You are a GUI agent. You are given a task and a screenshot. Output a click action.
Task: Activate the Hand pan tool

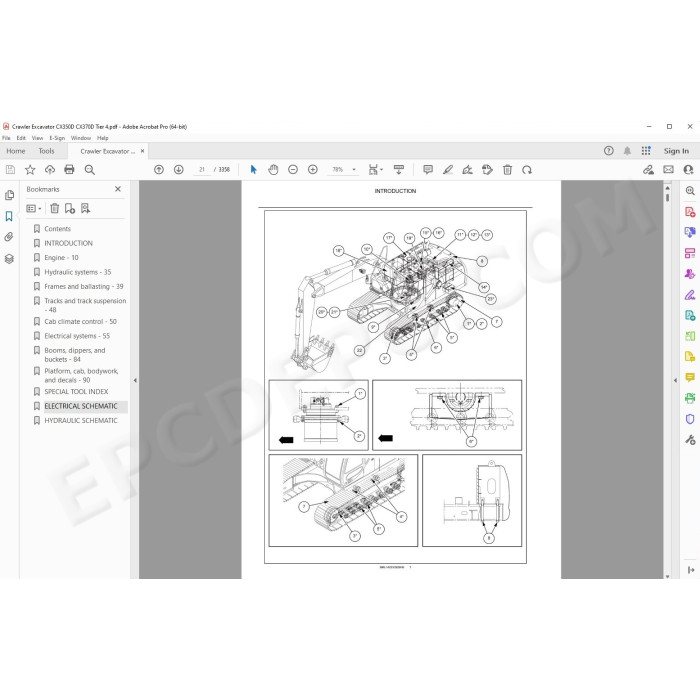[273, 170]
